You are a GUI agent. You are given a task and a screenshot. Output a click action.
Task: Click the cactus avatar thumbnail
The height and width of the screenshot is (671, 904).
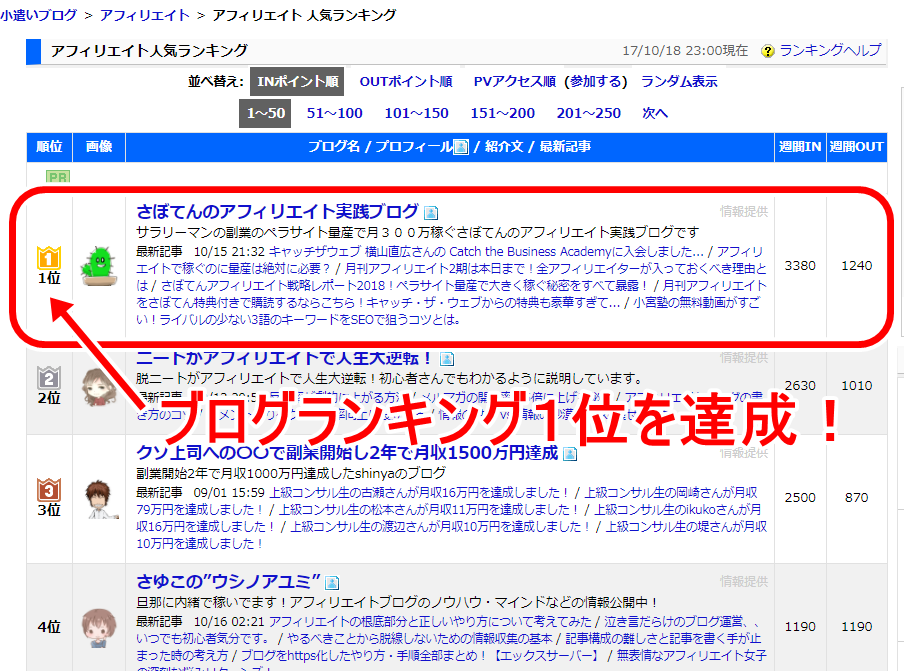[98, 265]
